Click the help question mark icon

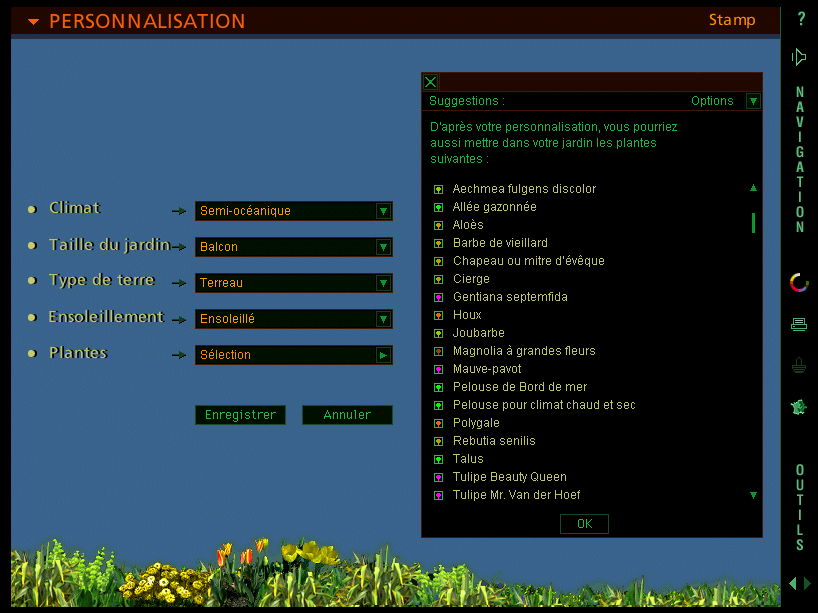click(x=800, y=19)
